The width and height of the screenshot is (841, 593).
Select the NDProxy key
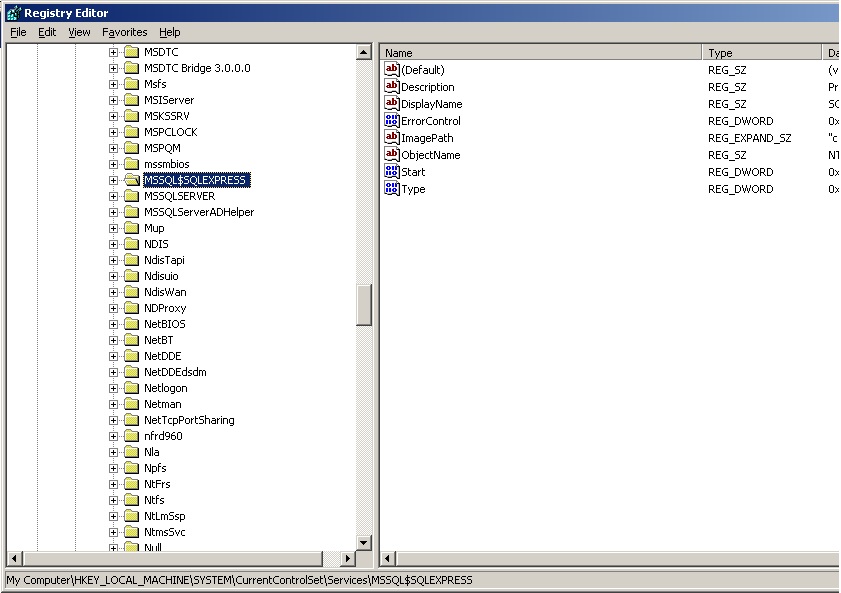165,308
